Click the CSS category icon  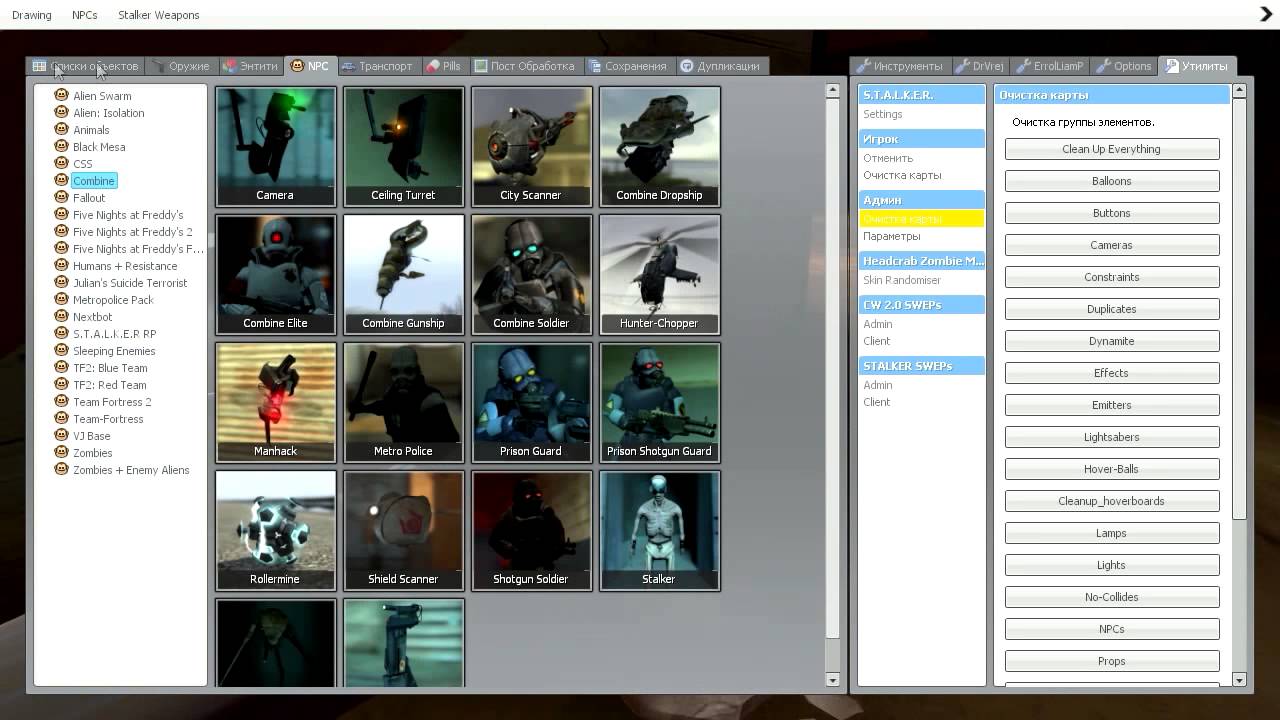click(62, 164)
